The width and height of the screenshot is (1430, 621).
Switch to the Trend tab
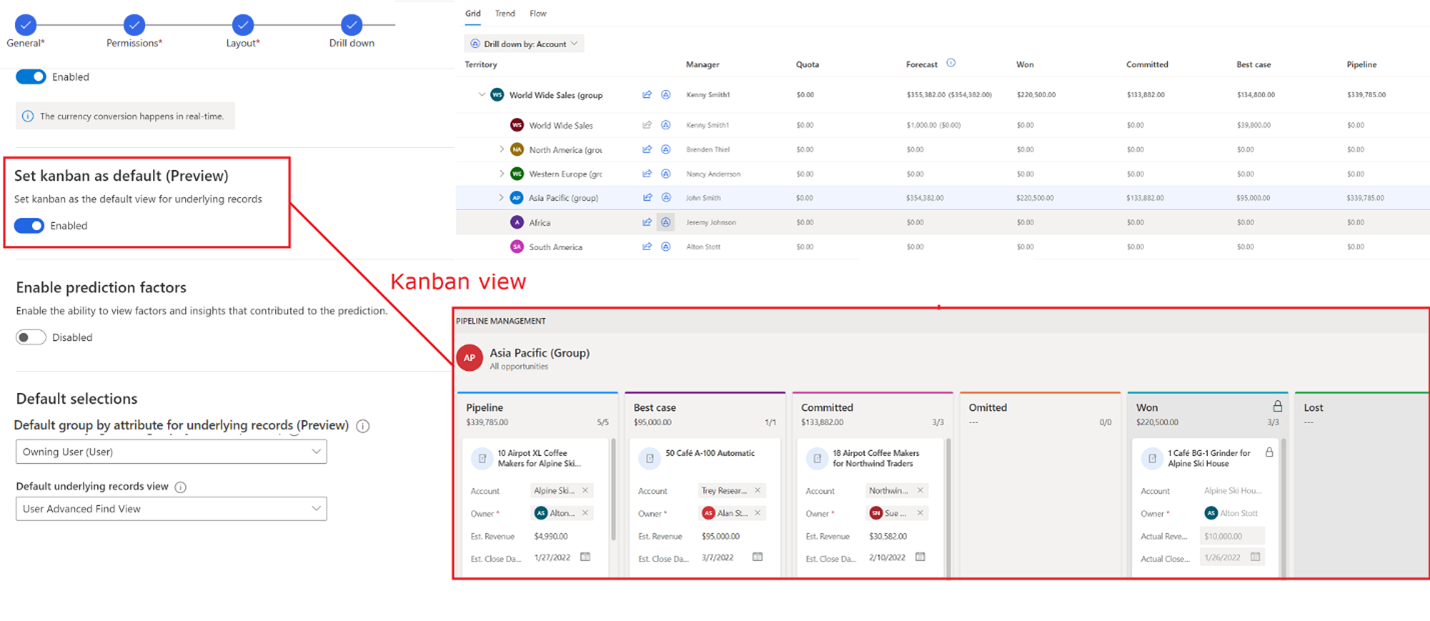[x=505, y=13]
